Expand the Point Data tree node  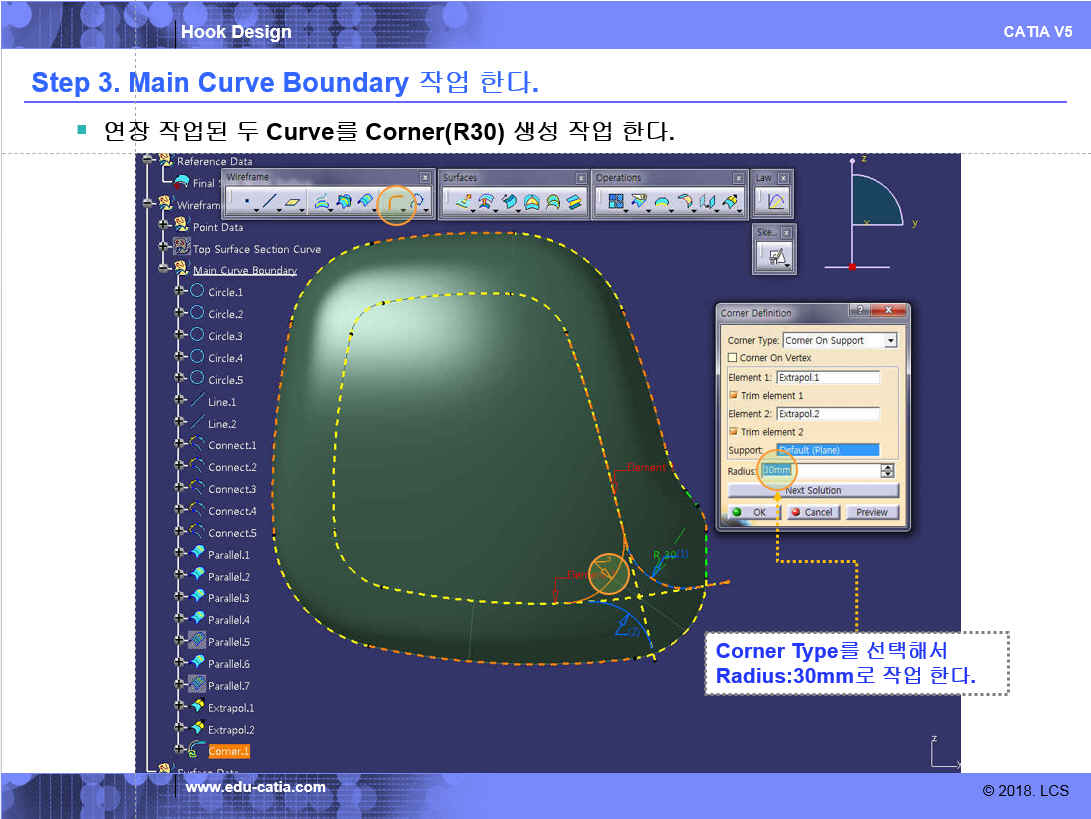165,226
